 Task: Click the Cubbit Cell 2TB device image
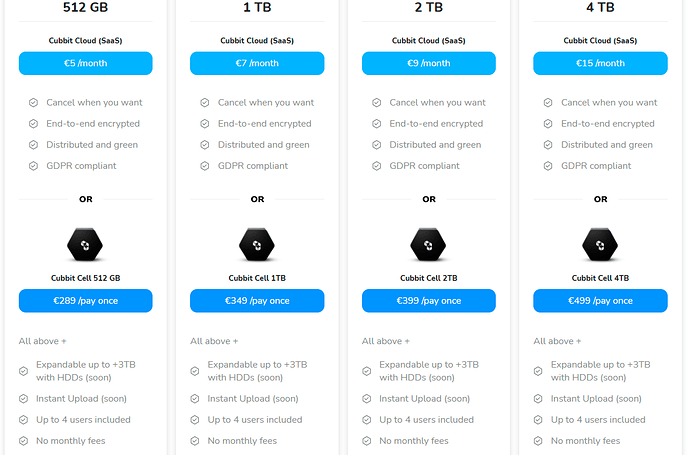429,244
